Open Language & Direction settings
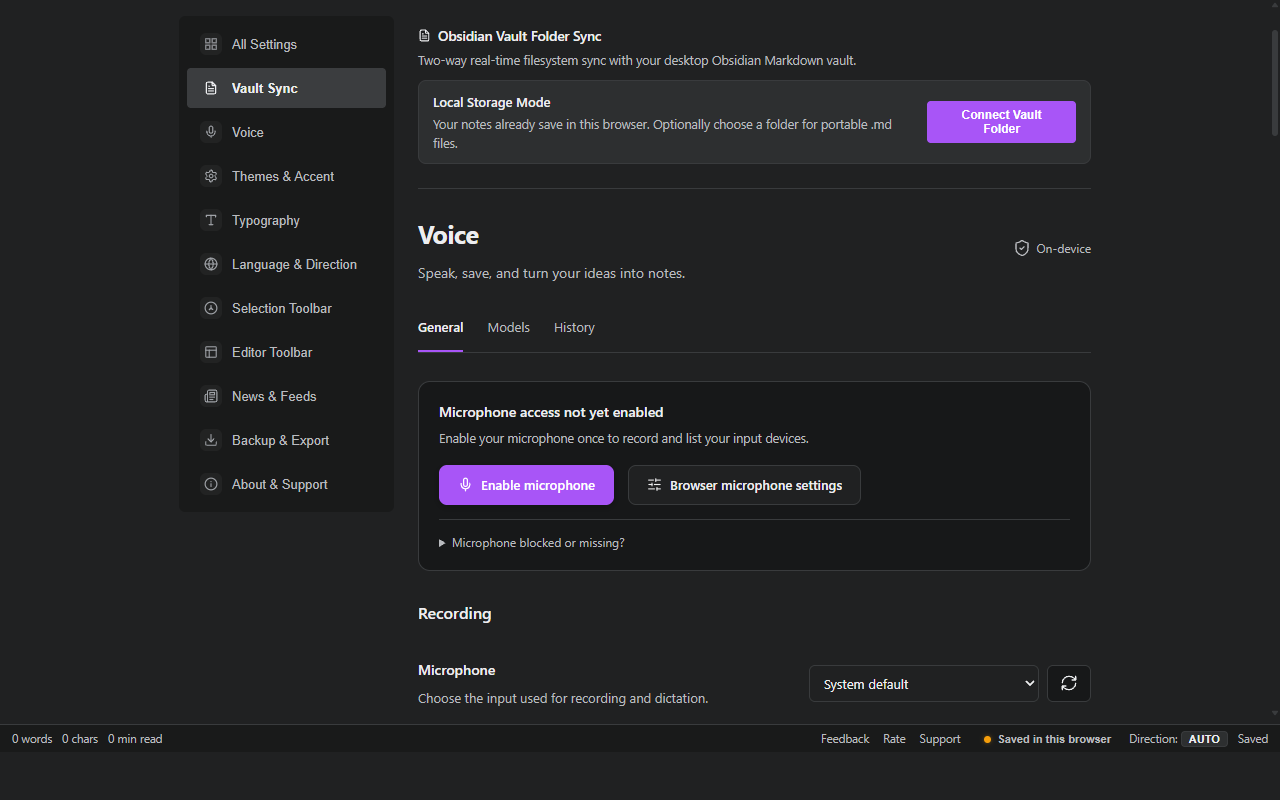This screenshot has width=1280, height=800. pos(286,264)
